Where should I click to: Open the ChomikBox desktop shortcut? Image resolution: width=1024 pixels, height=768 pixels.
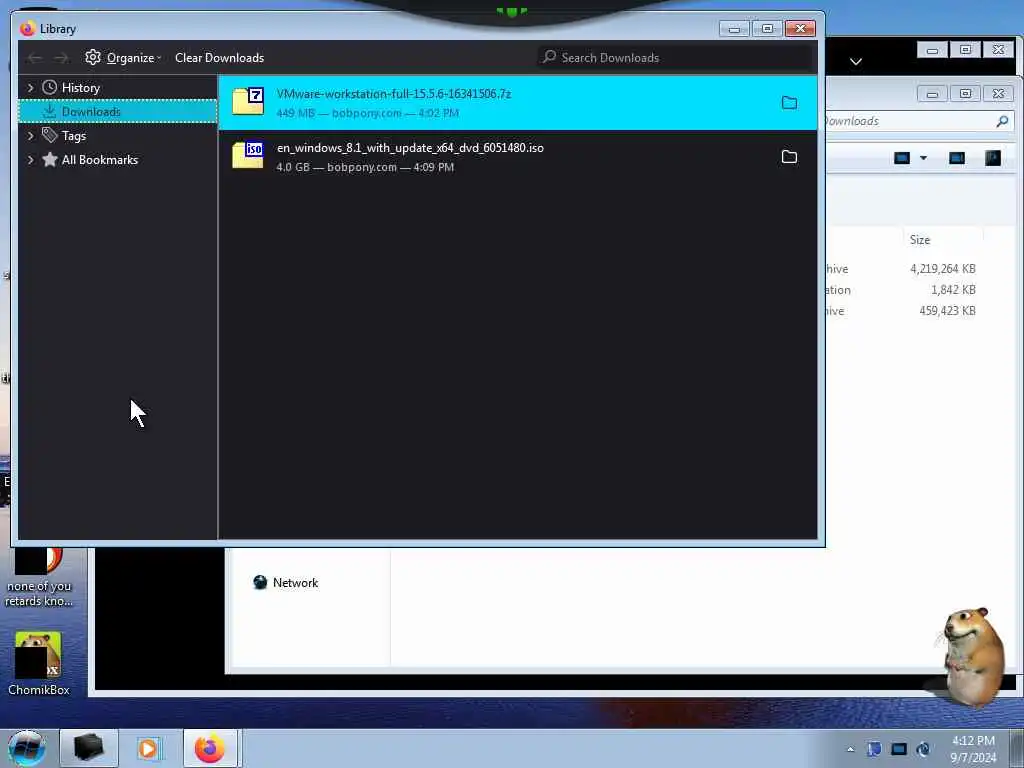tap(39, 664)
